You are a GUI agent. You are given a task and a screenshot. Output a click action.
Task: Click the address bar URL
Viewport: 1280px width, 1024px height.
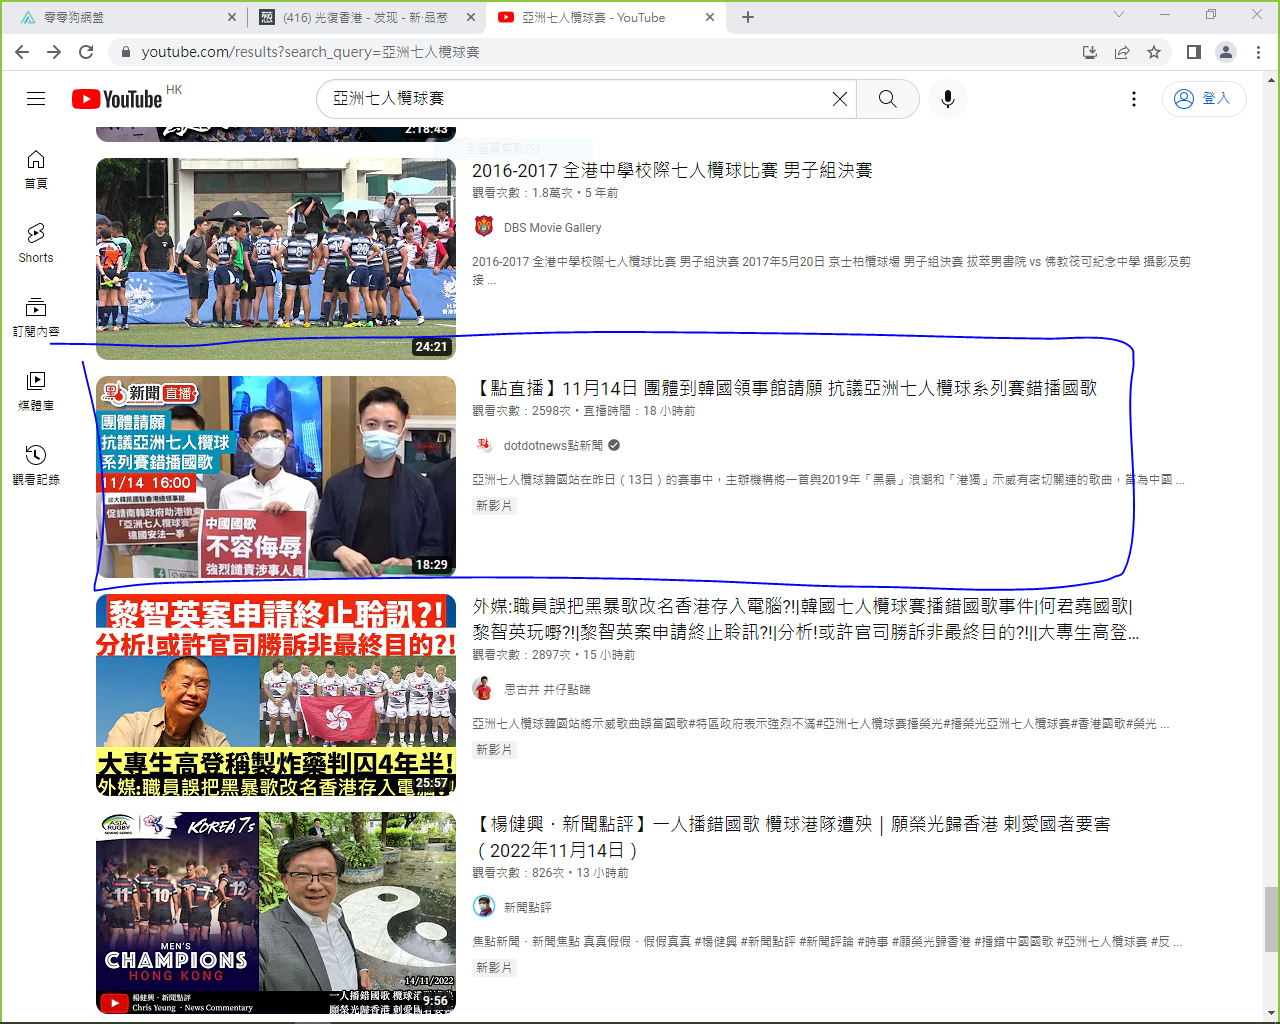click(x=310, y=52)
